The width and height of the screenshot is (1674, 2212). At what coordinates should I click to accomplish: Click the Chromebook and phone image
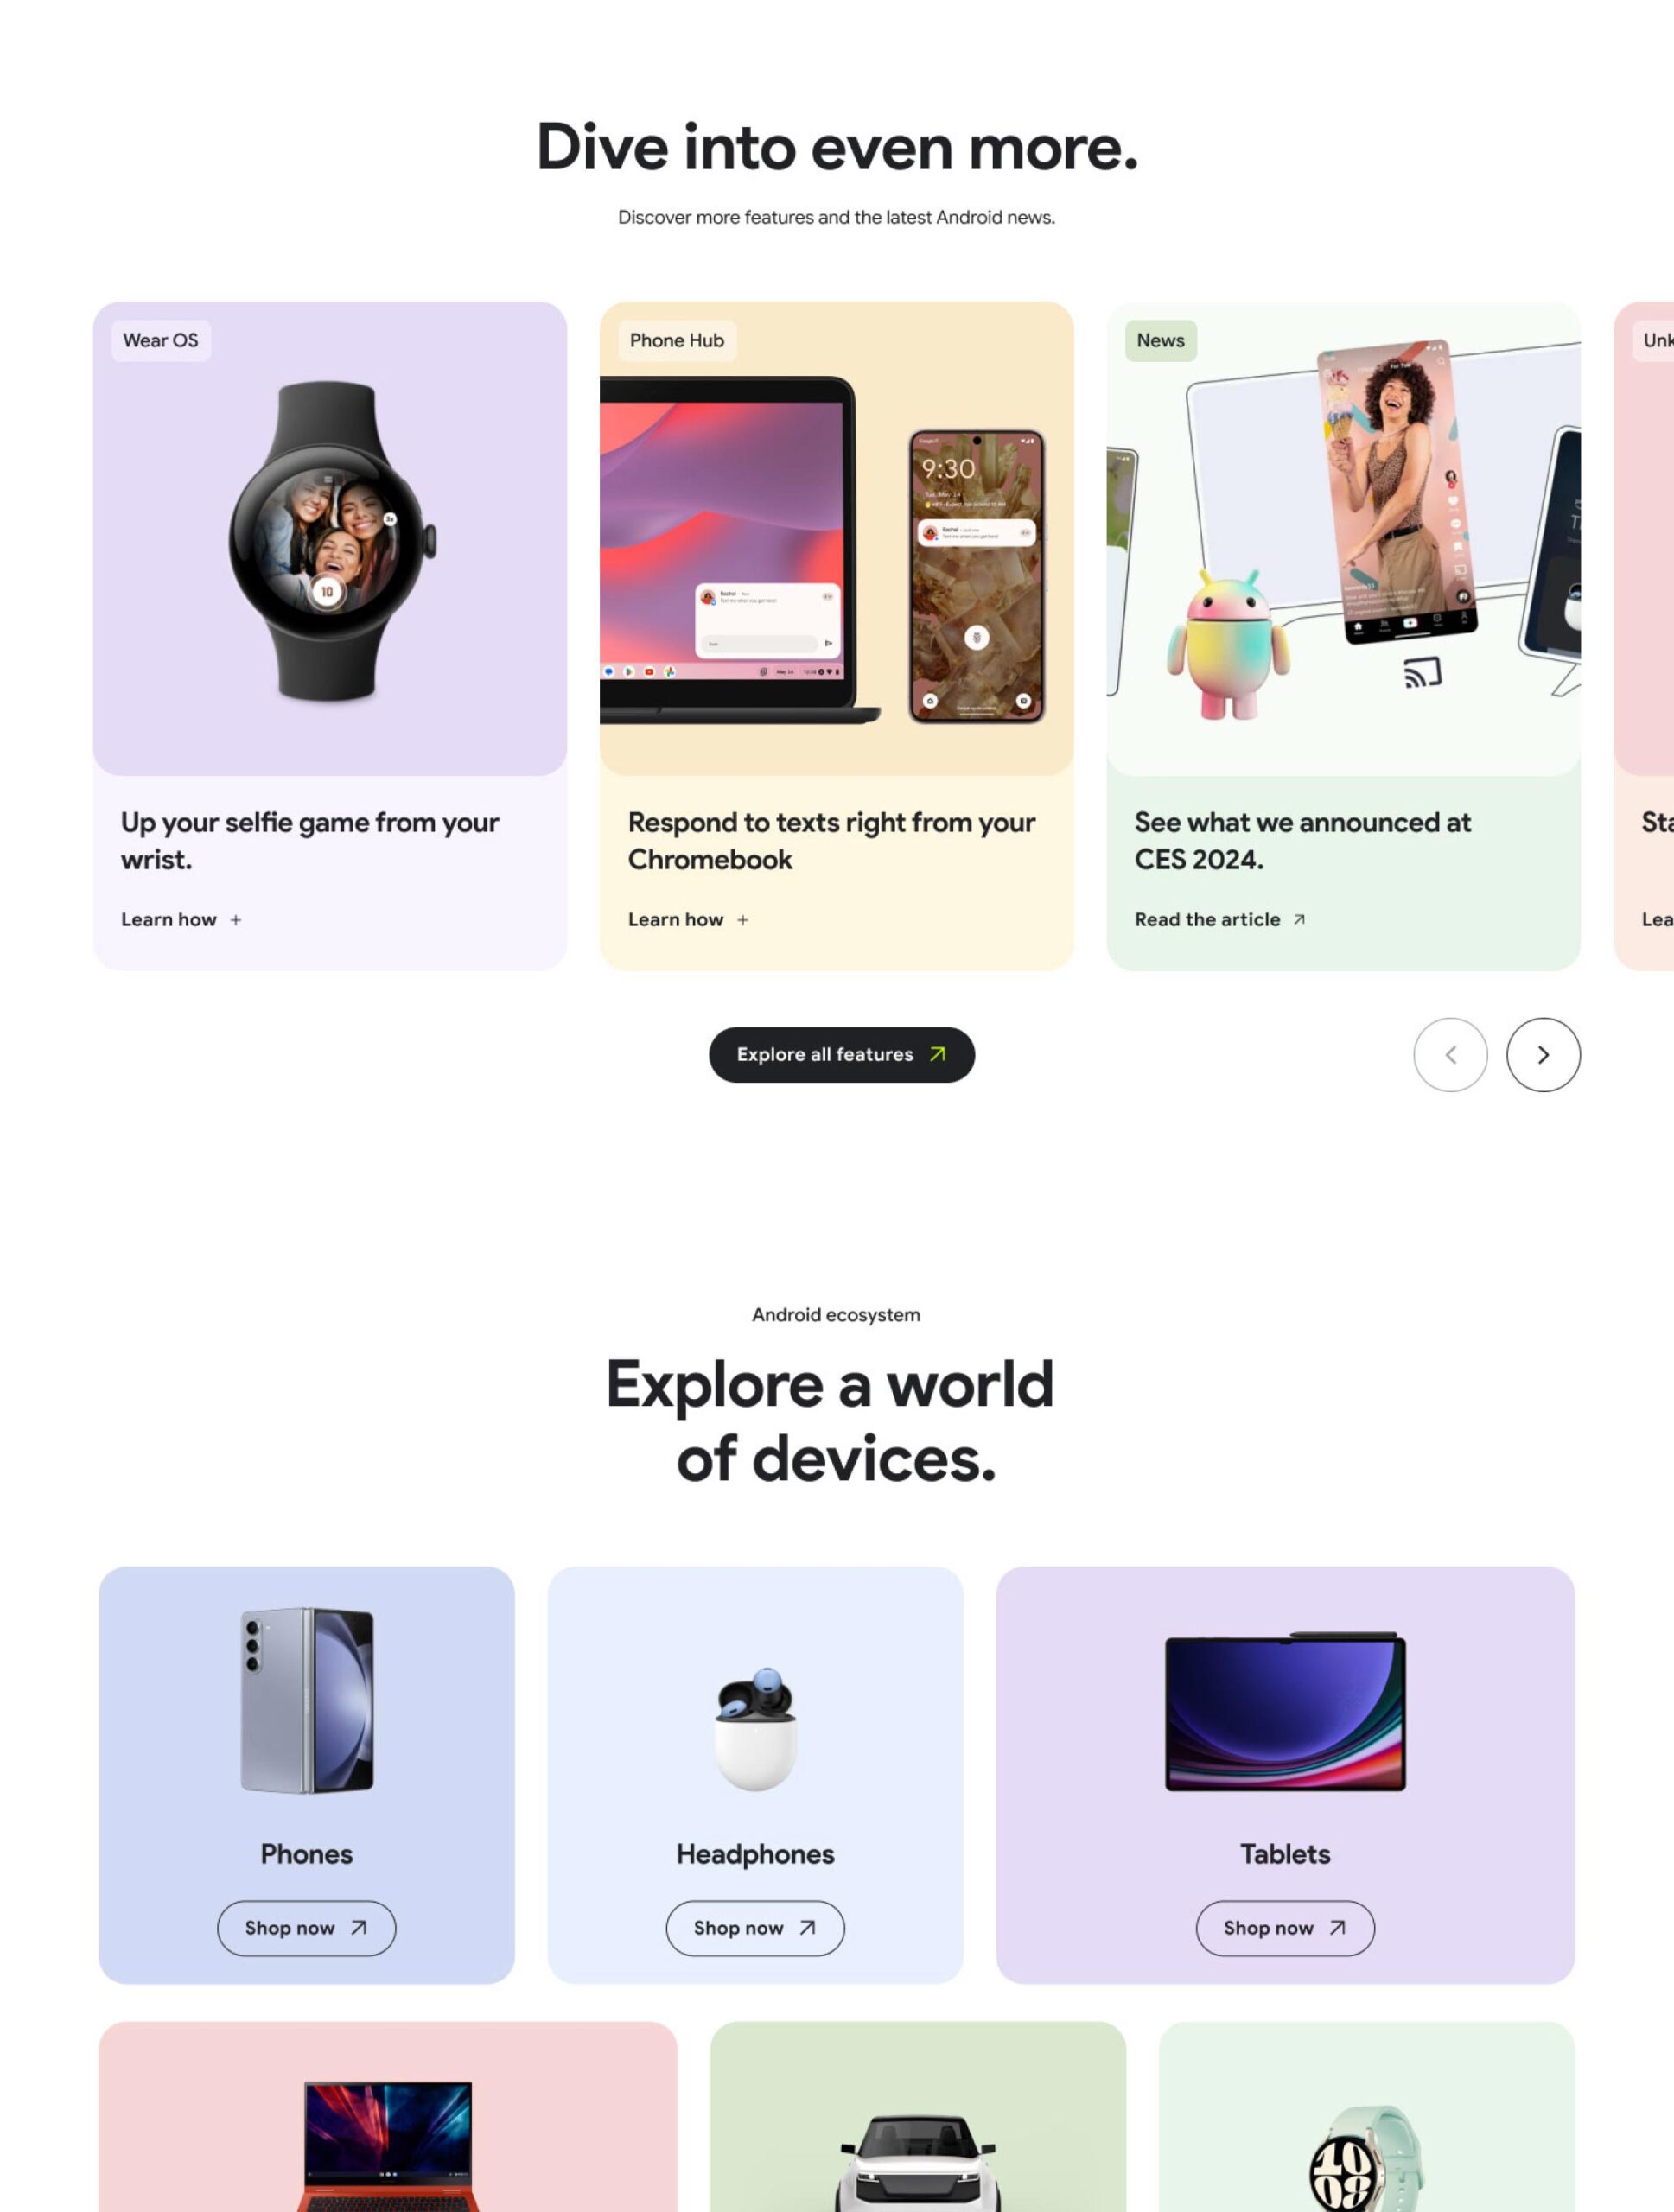pyautogui.click(x=836, y=538)
